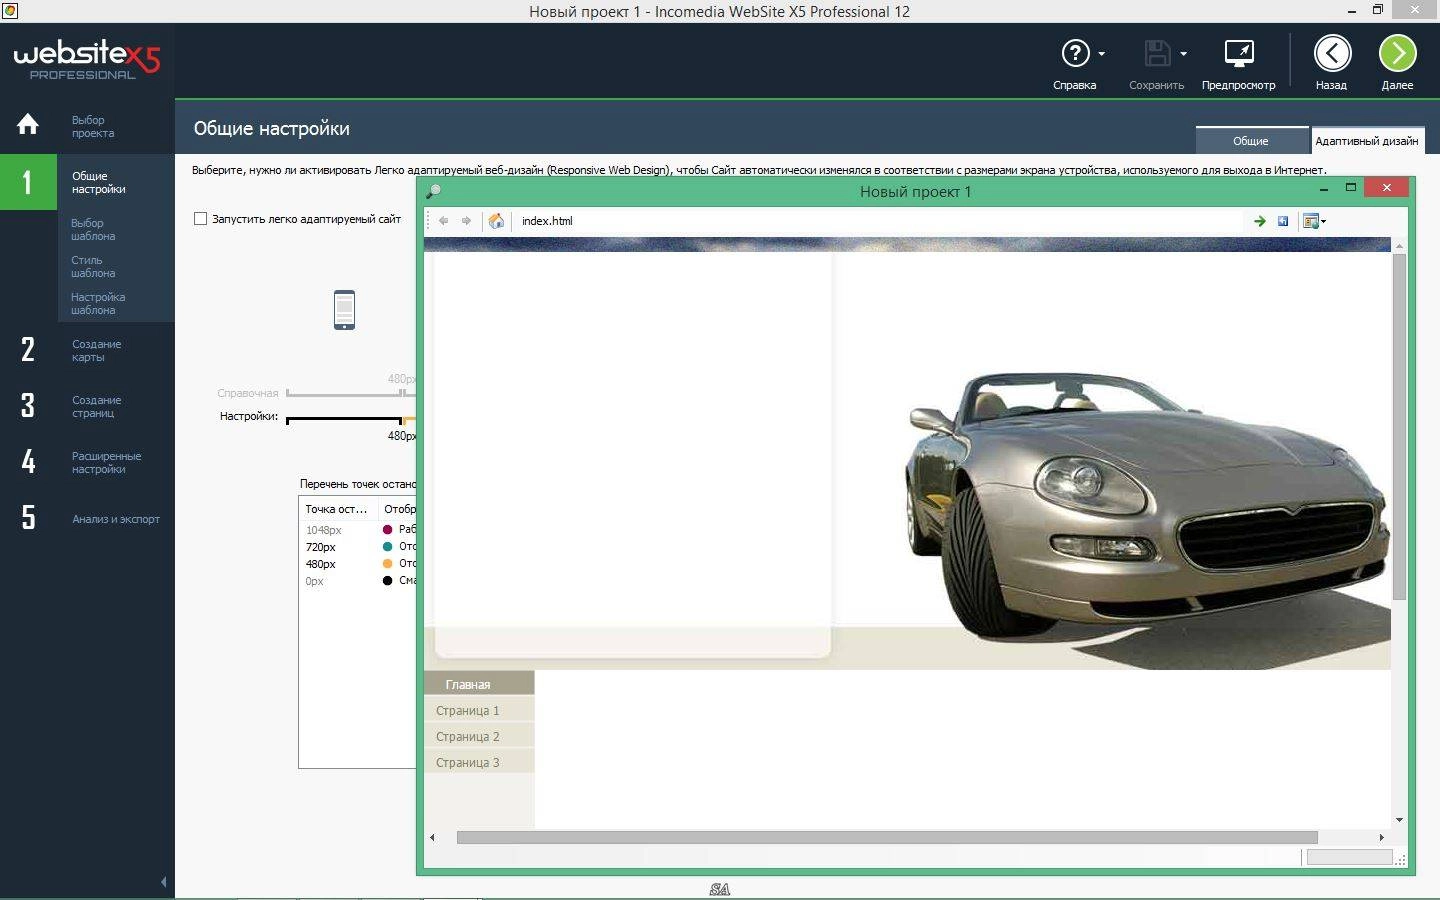Click Главная in preview site menu
This screenshot has width=1440, height=900.
479,684
